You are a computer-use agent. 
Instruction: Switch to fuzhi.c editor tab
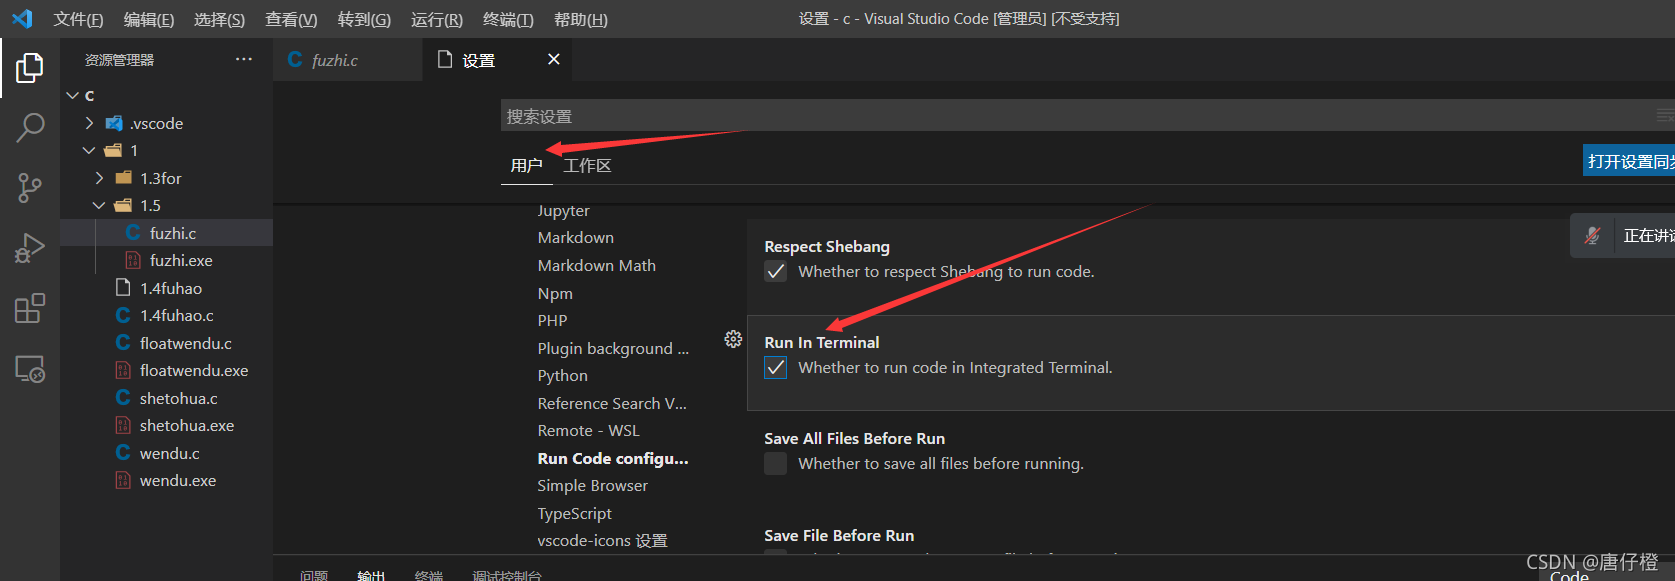[x=347, y=60]
